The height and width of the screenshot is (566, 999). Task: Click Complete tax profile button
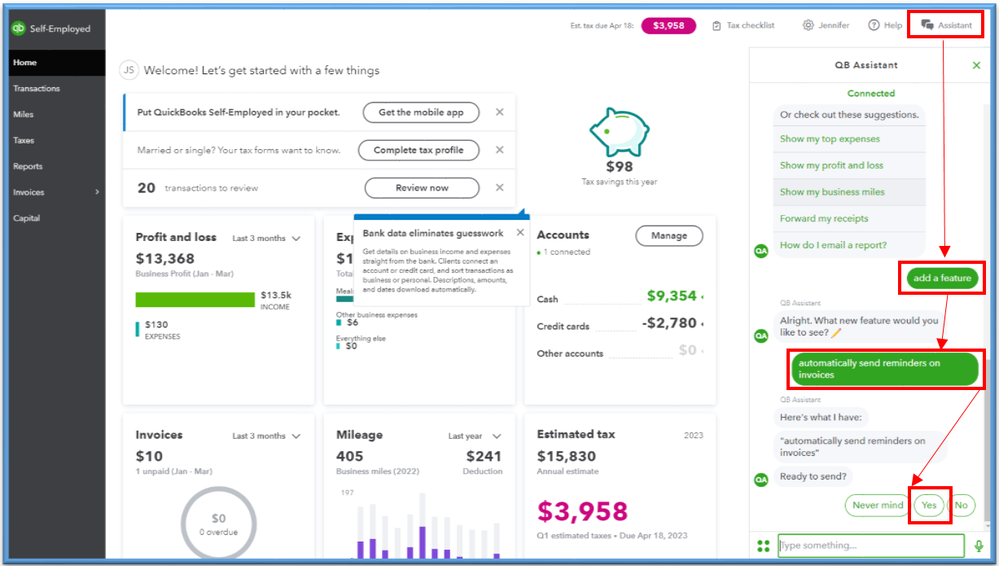coord(419,150)
